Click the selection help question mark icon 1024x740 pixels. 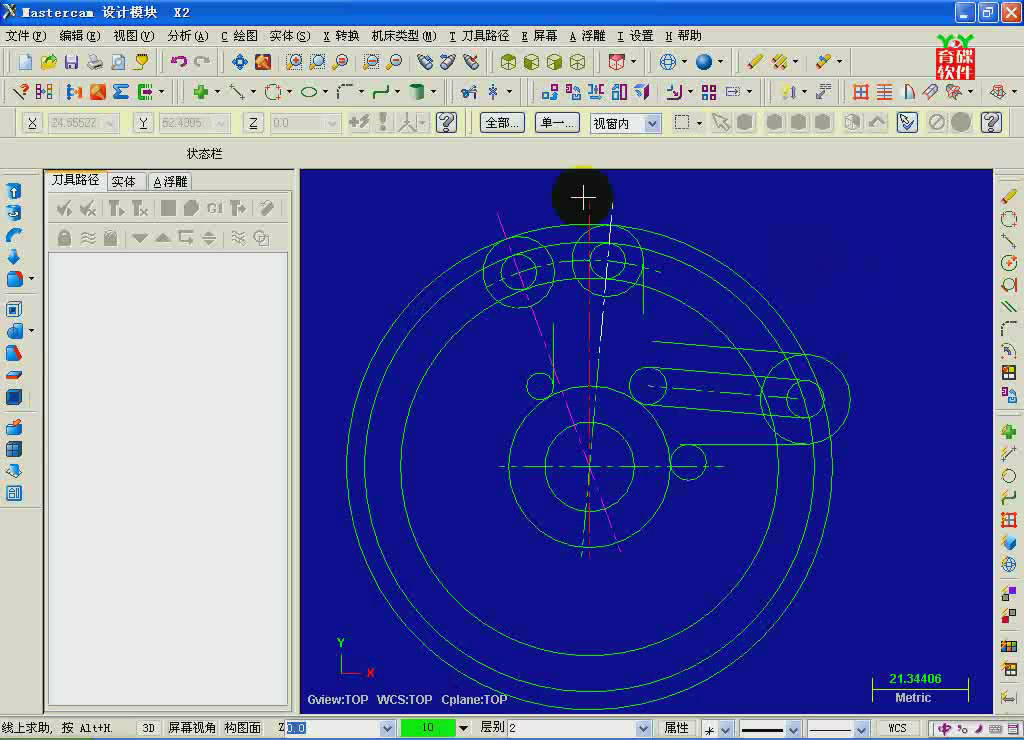coord(991,122)
